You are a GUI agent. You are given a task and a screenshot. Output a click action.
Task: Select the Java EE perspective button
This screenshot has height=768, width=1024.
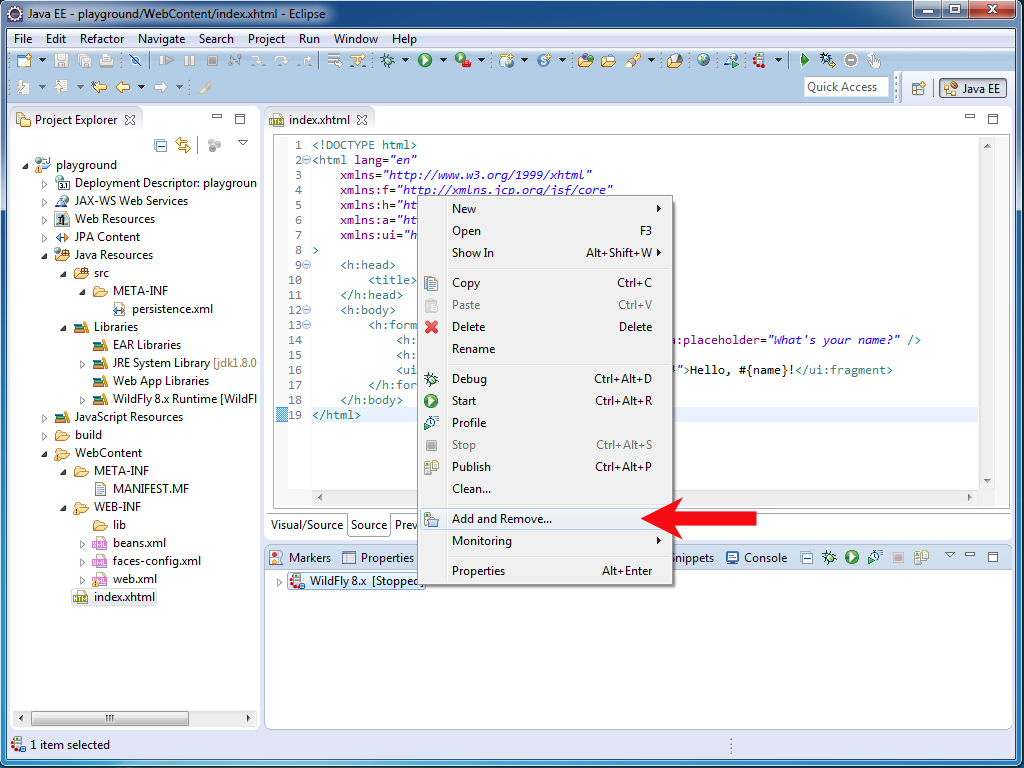pos(972,88)
